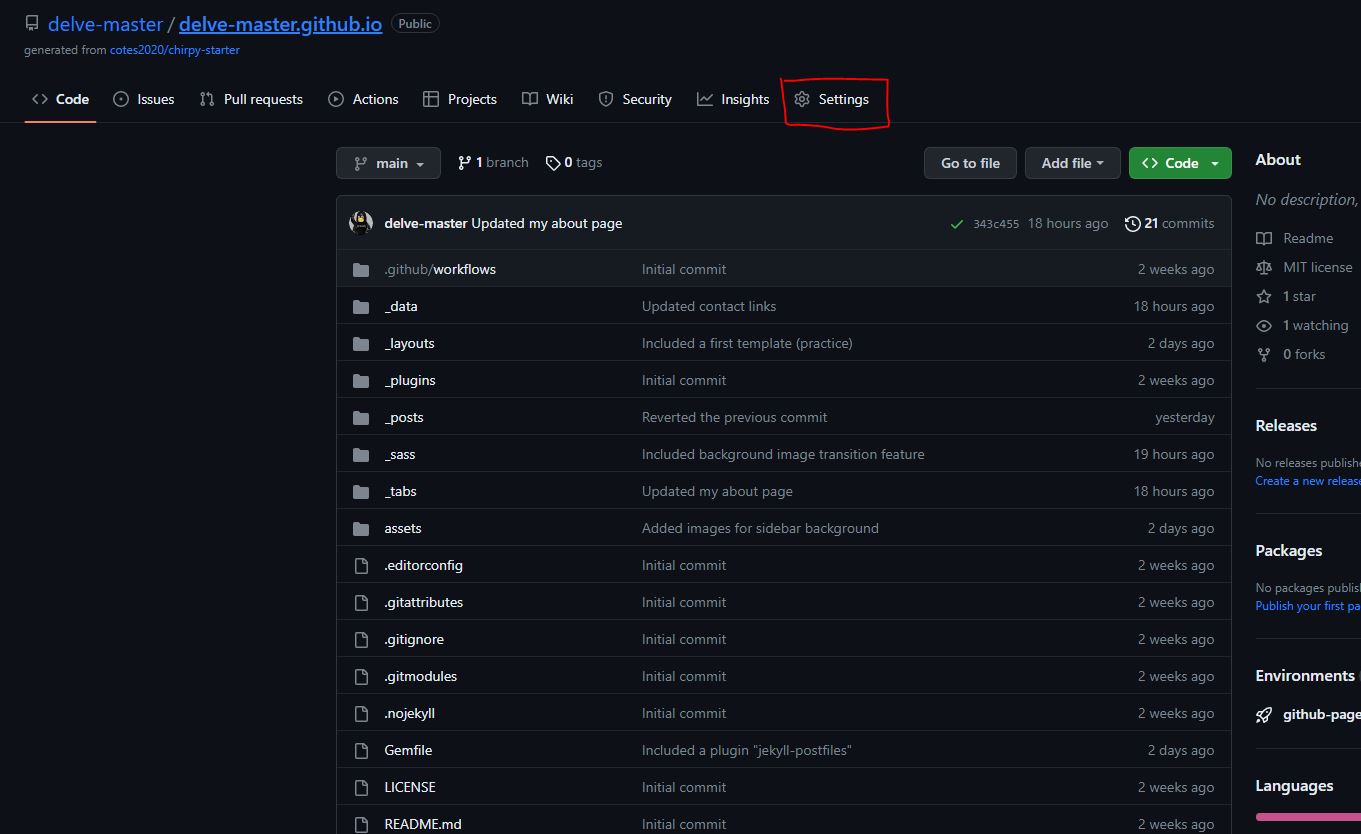Image resolution: width=1361 pixels, height=834 pixels.
Task: Click the scales icon beside MIT license
Action: (1264, 267)
